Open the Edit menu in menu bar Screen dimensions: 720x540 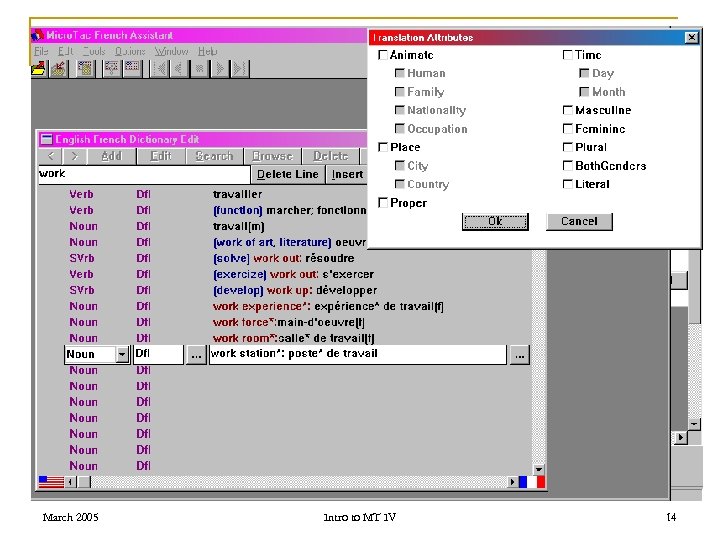click(x=66, y=51)
